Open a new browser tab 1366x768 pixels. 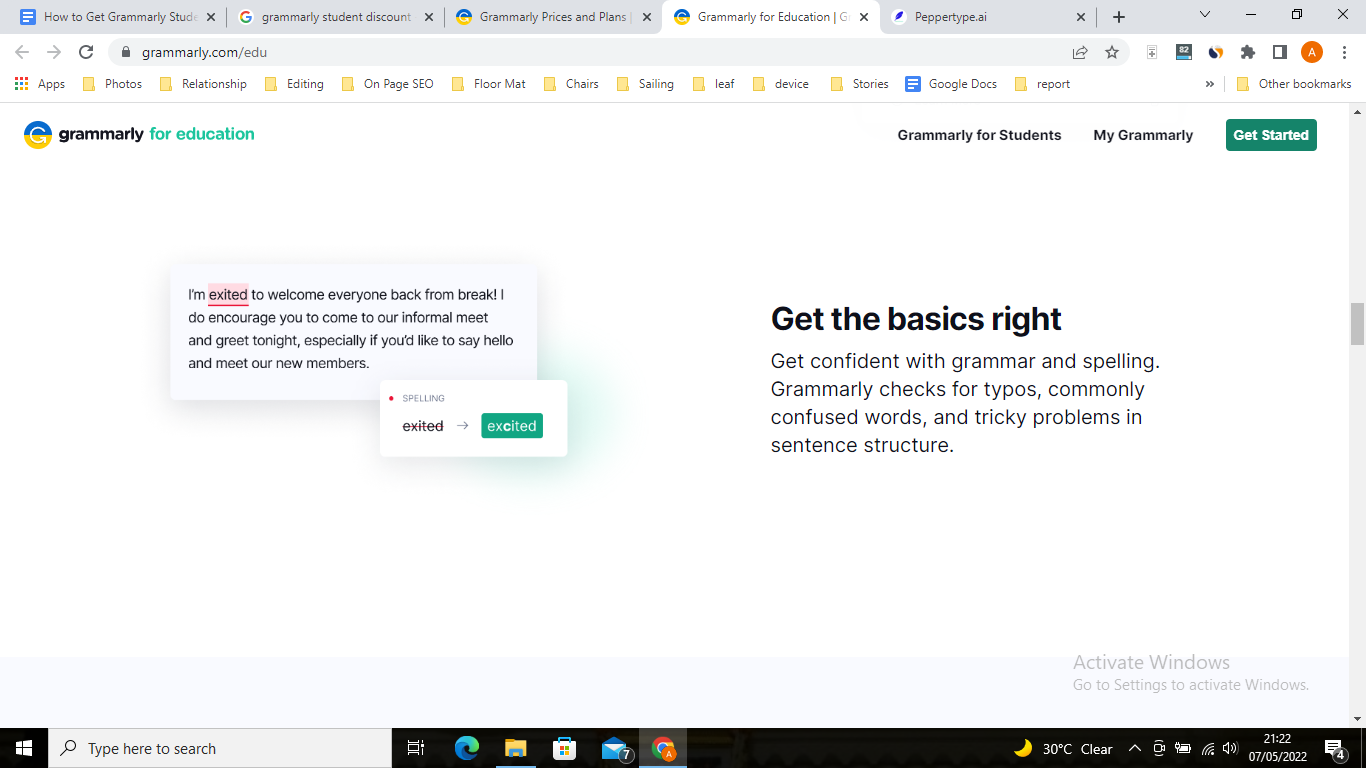tap(1119, 17)
